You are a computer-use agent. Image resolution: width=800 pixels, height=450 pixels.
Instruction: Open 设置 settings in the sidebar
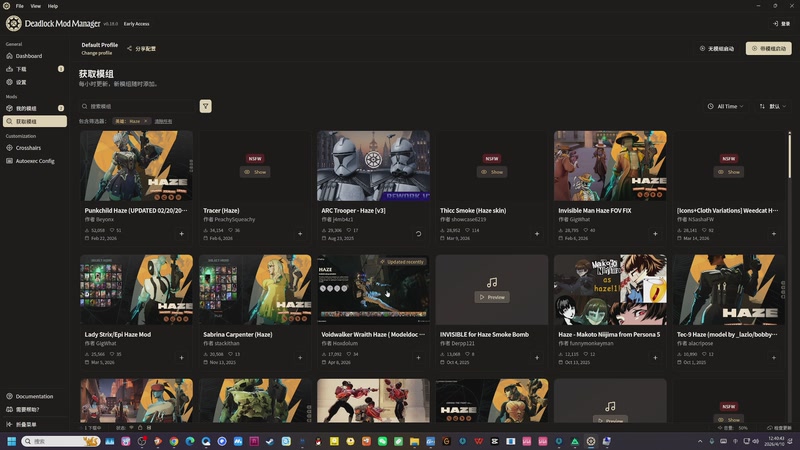click(35, 82)
